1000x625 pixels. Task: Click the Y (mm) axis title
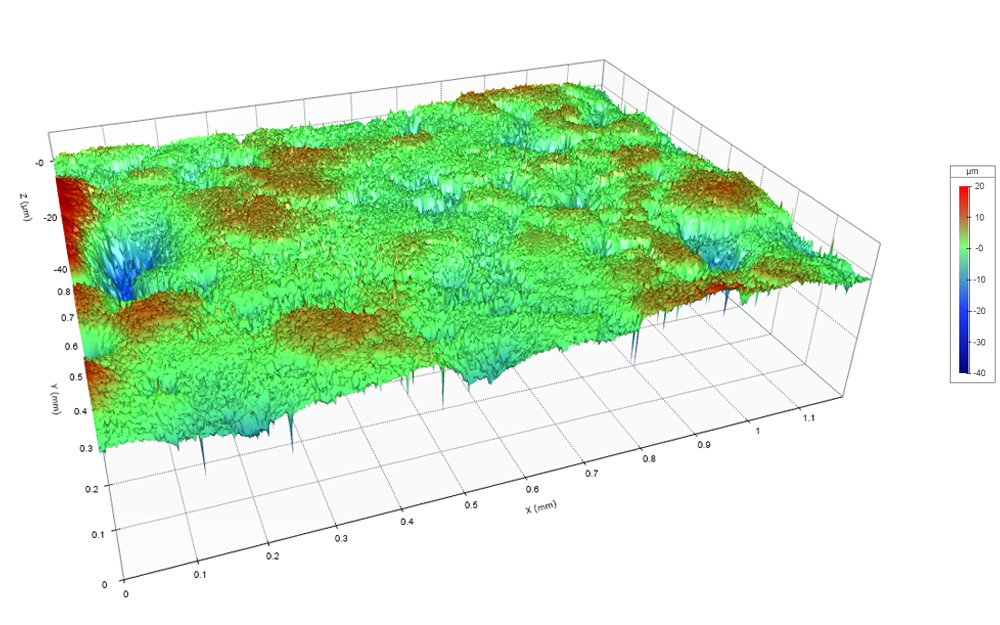tap(55, 400)
